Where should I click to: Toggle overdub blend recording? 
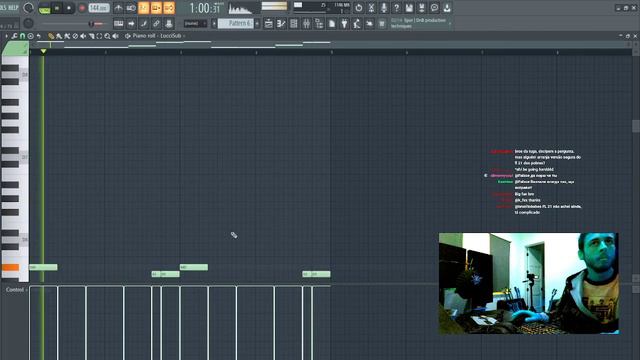click(x=156, y=8)
